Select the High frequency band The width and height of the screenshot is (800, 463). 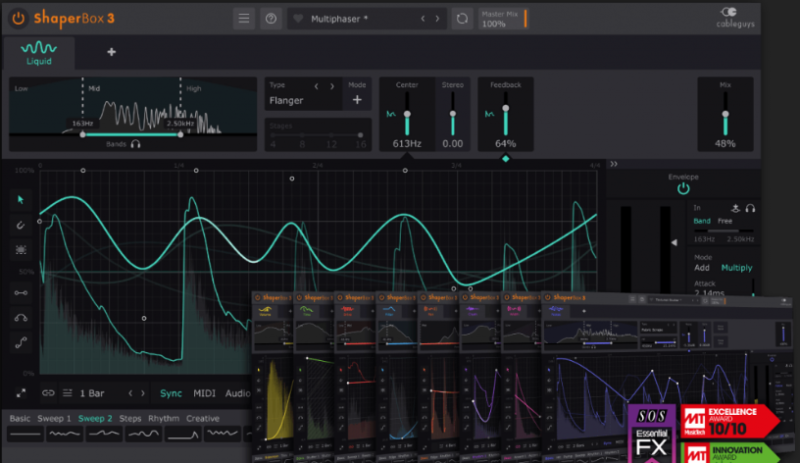(194, 88)
